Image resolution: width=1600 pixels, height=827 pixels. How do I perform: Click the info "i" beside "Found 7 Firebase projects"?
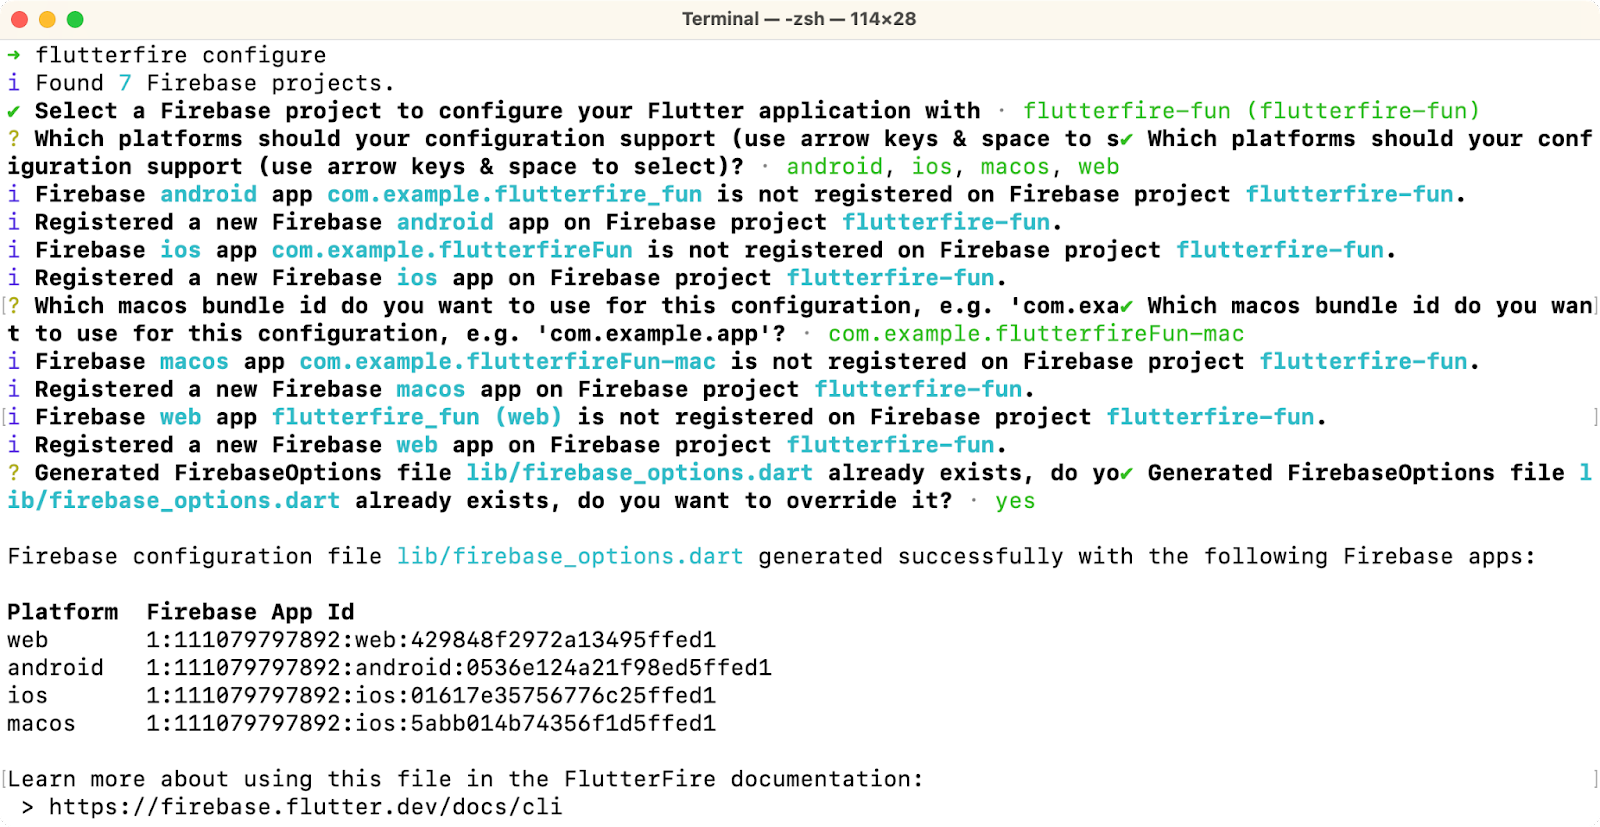(14, 83)
